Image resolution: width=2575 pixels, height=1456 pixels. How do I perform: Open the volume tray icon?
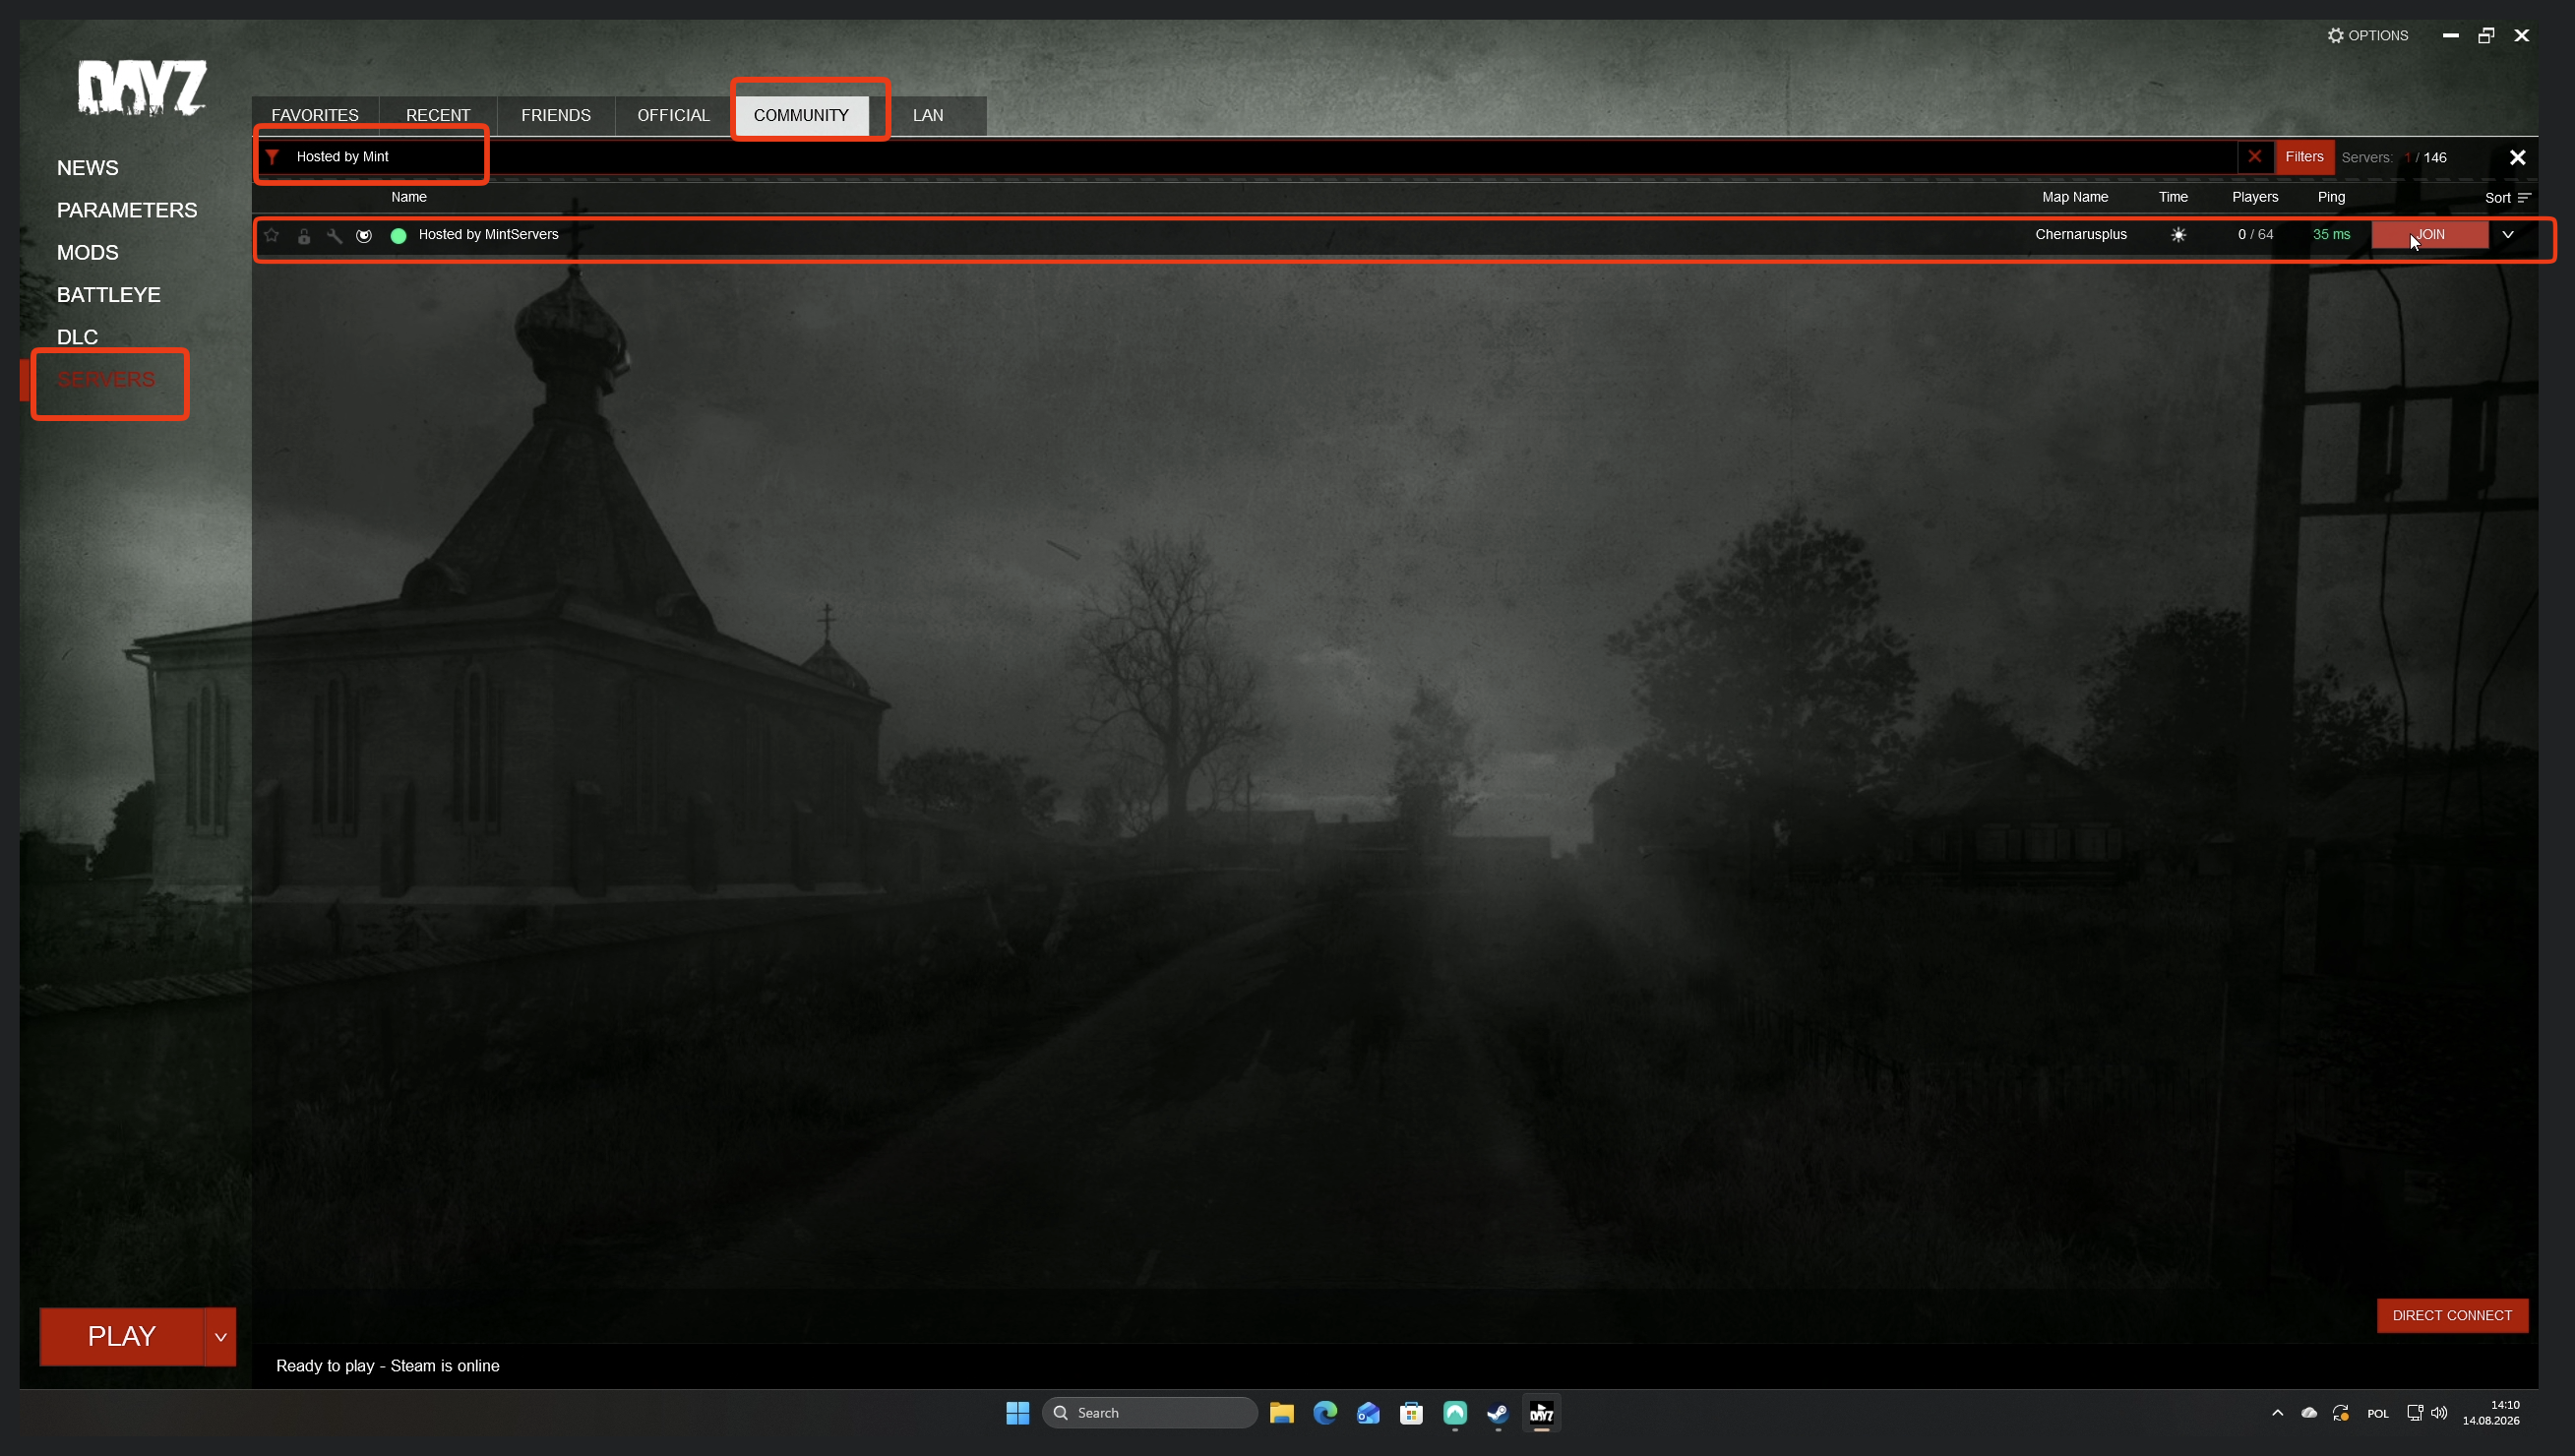(x=2439, y=1413)
